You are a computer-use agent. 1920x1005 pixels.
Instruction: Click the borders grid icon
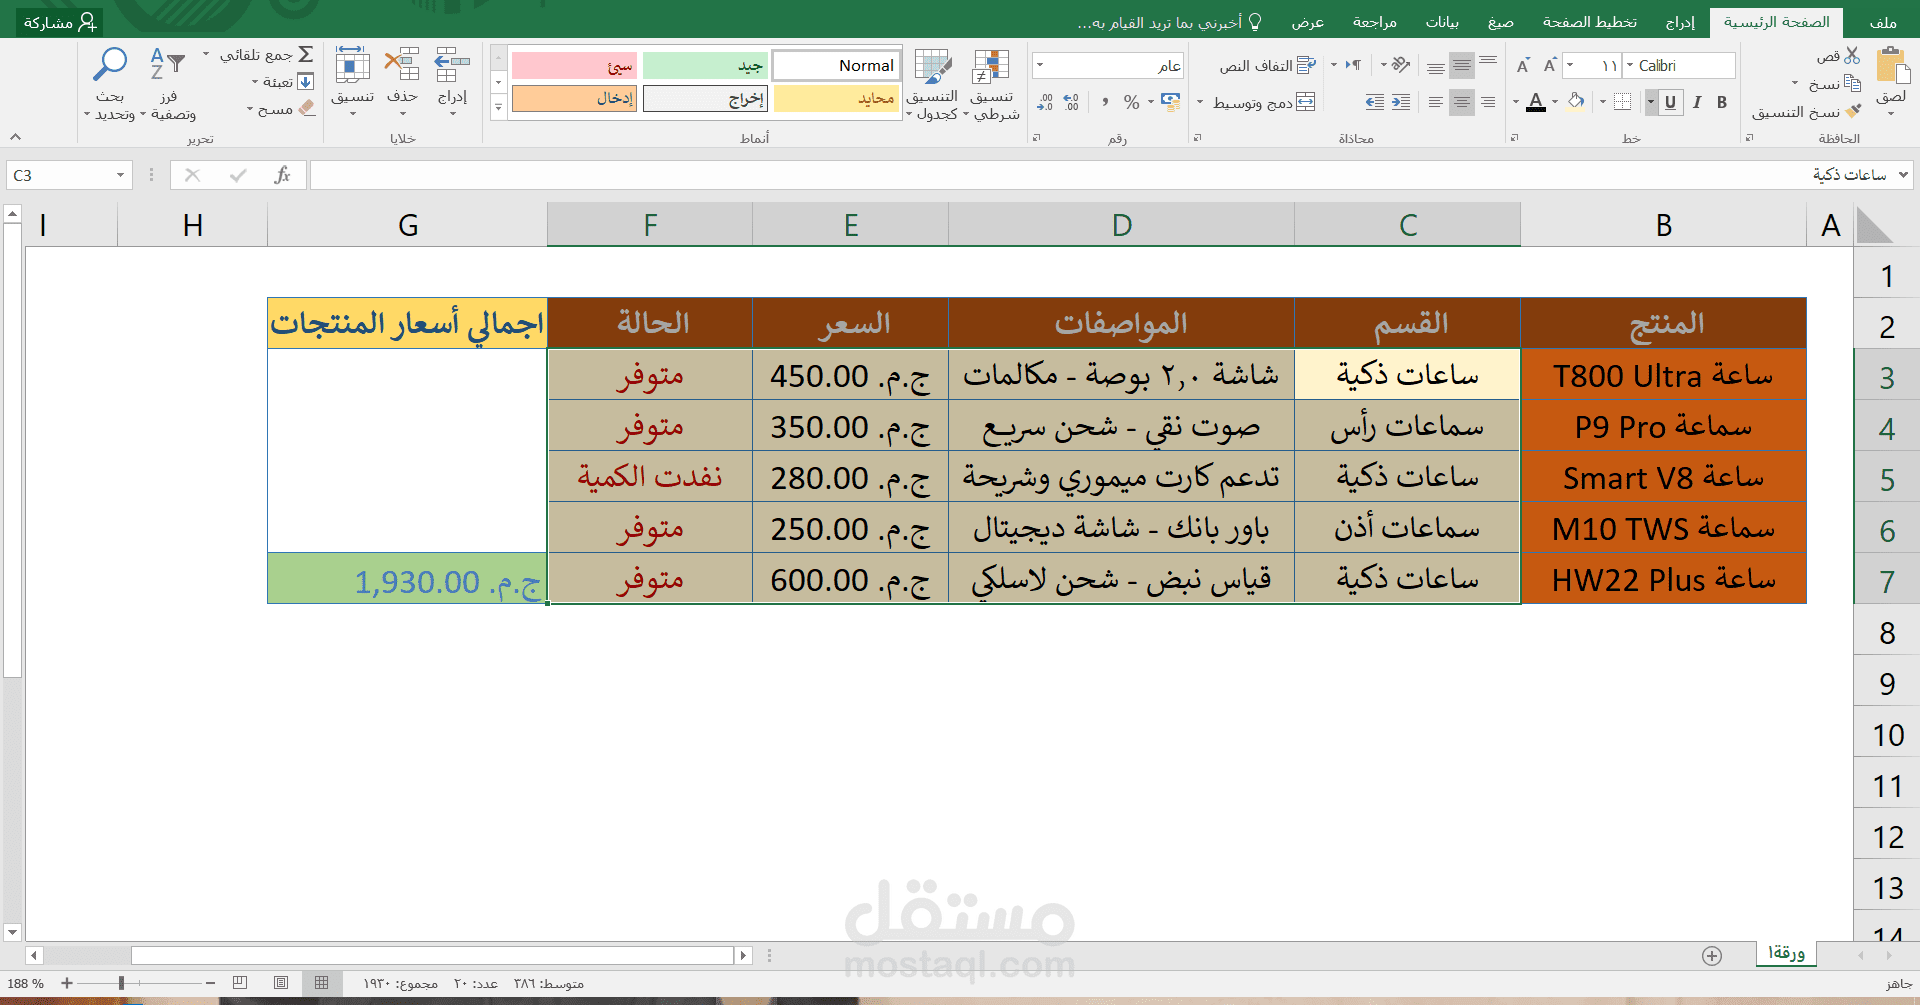click(x=1623, y=102)
